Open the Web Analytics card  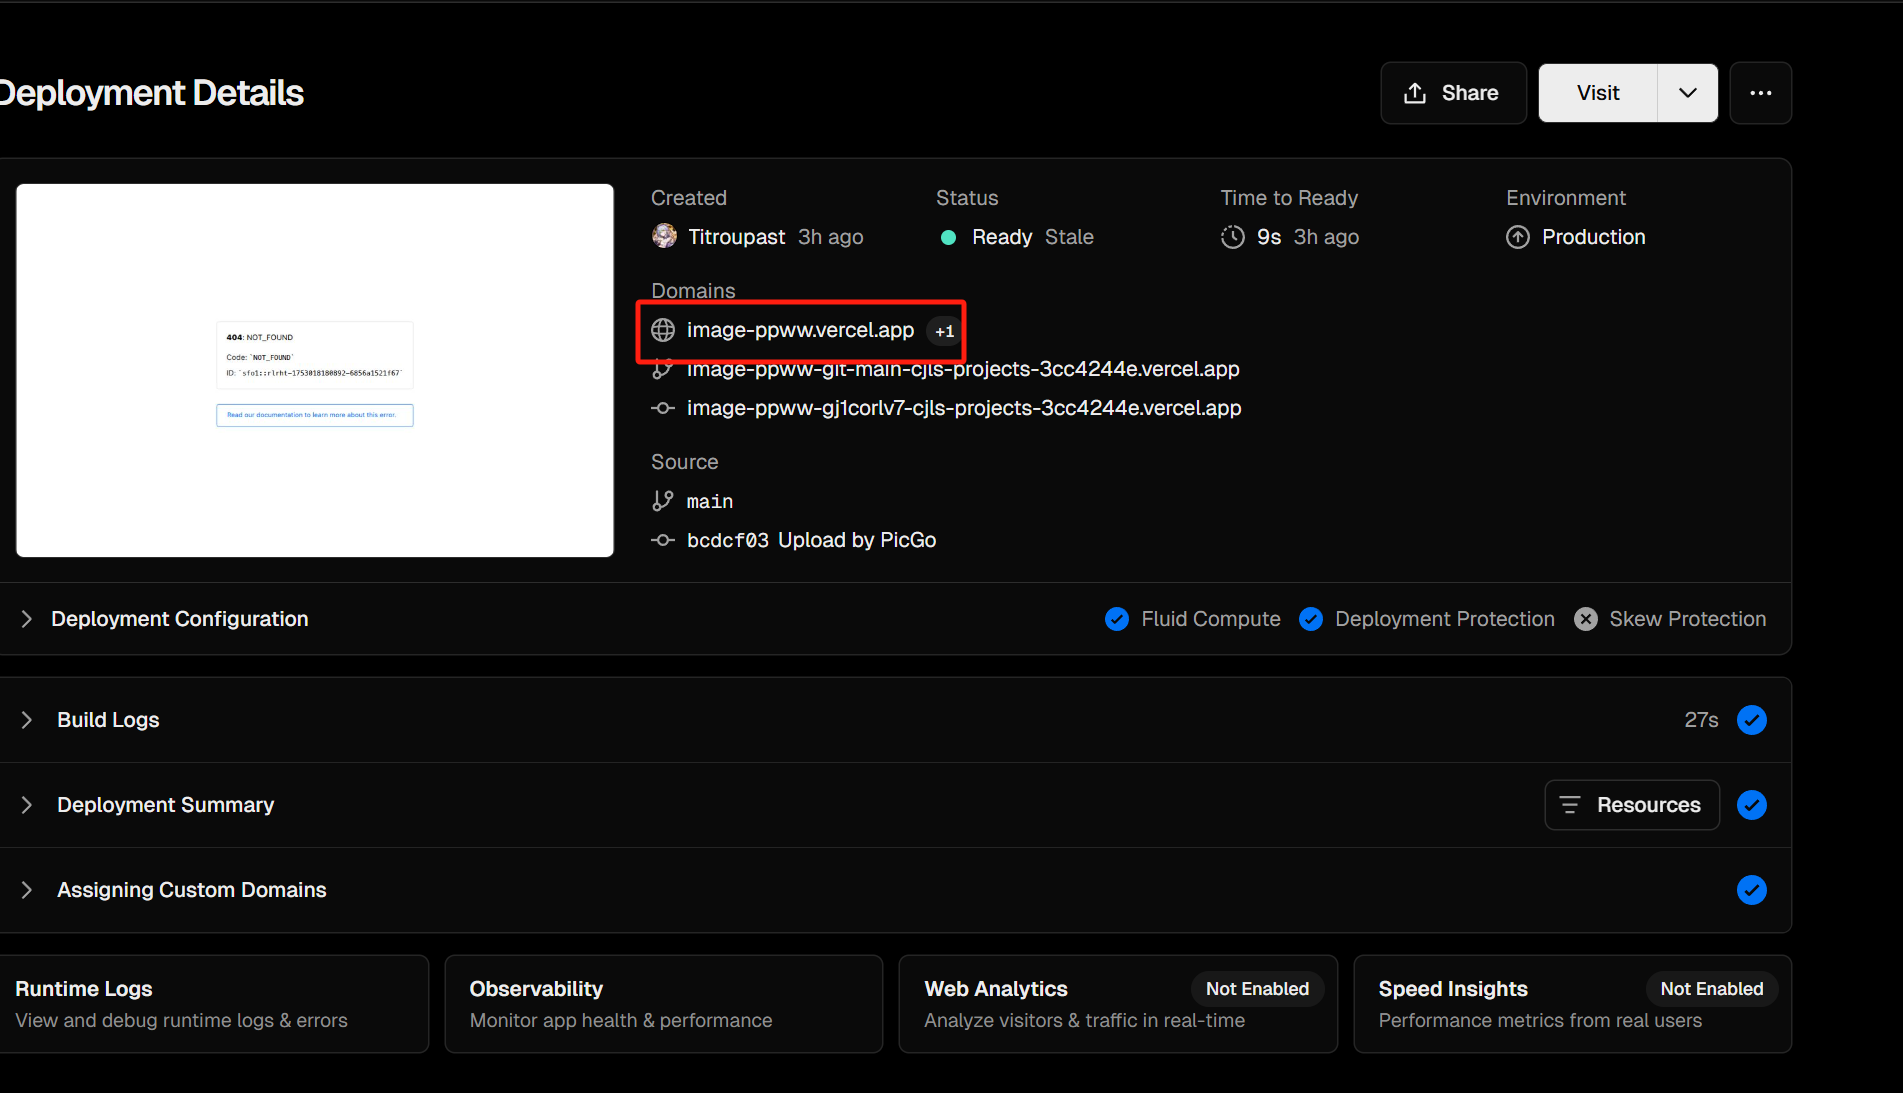(x=1118, y=1004)
